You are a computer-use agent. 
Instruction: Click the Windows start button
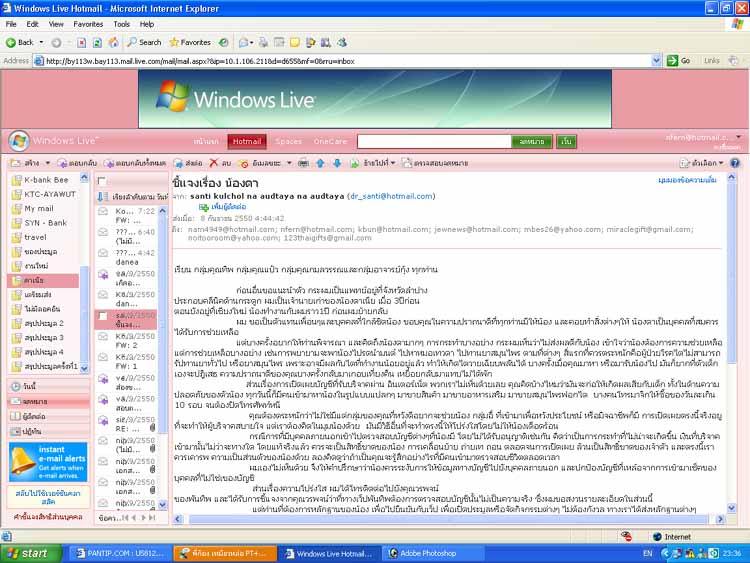[31, 553]
